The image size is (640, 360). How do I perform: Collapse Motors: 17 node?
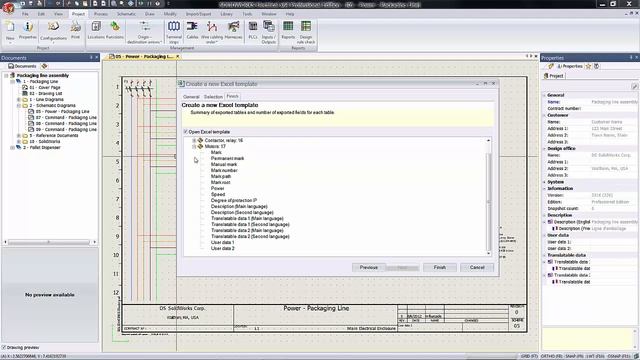coord(194,146)
